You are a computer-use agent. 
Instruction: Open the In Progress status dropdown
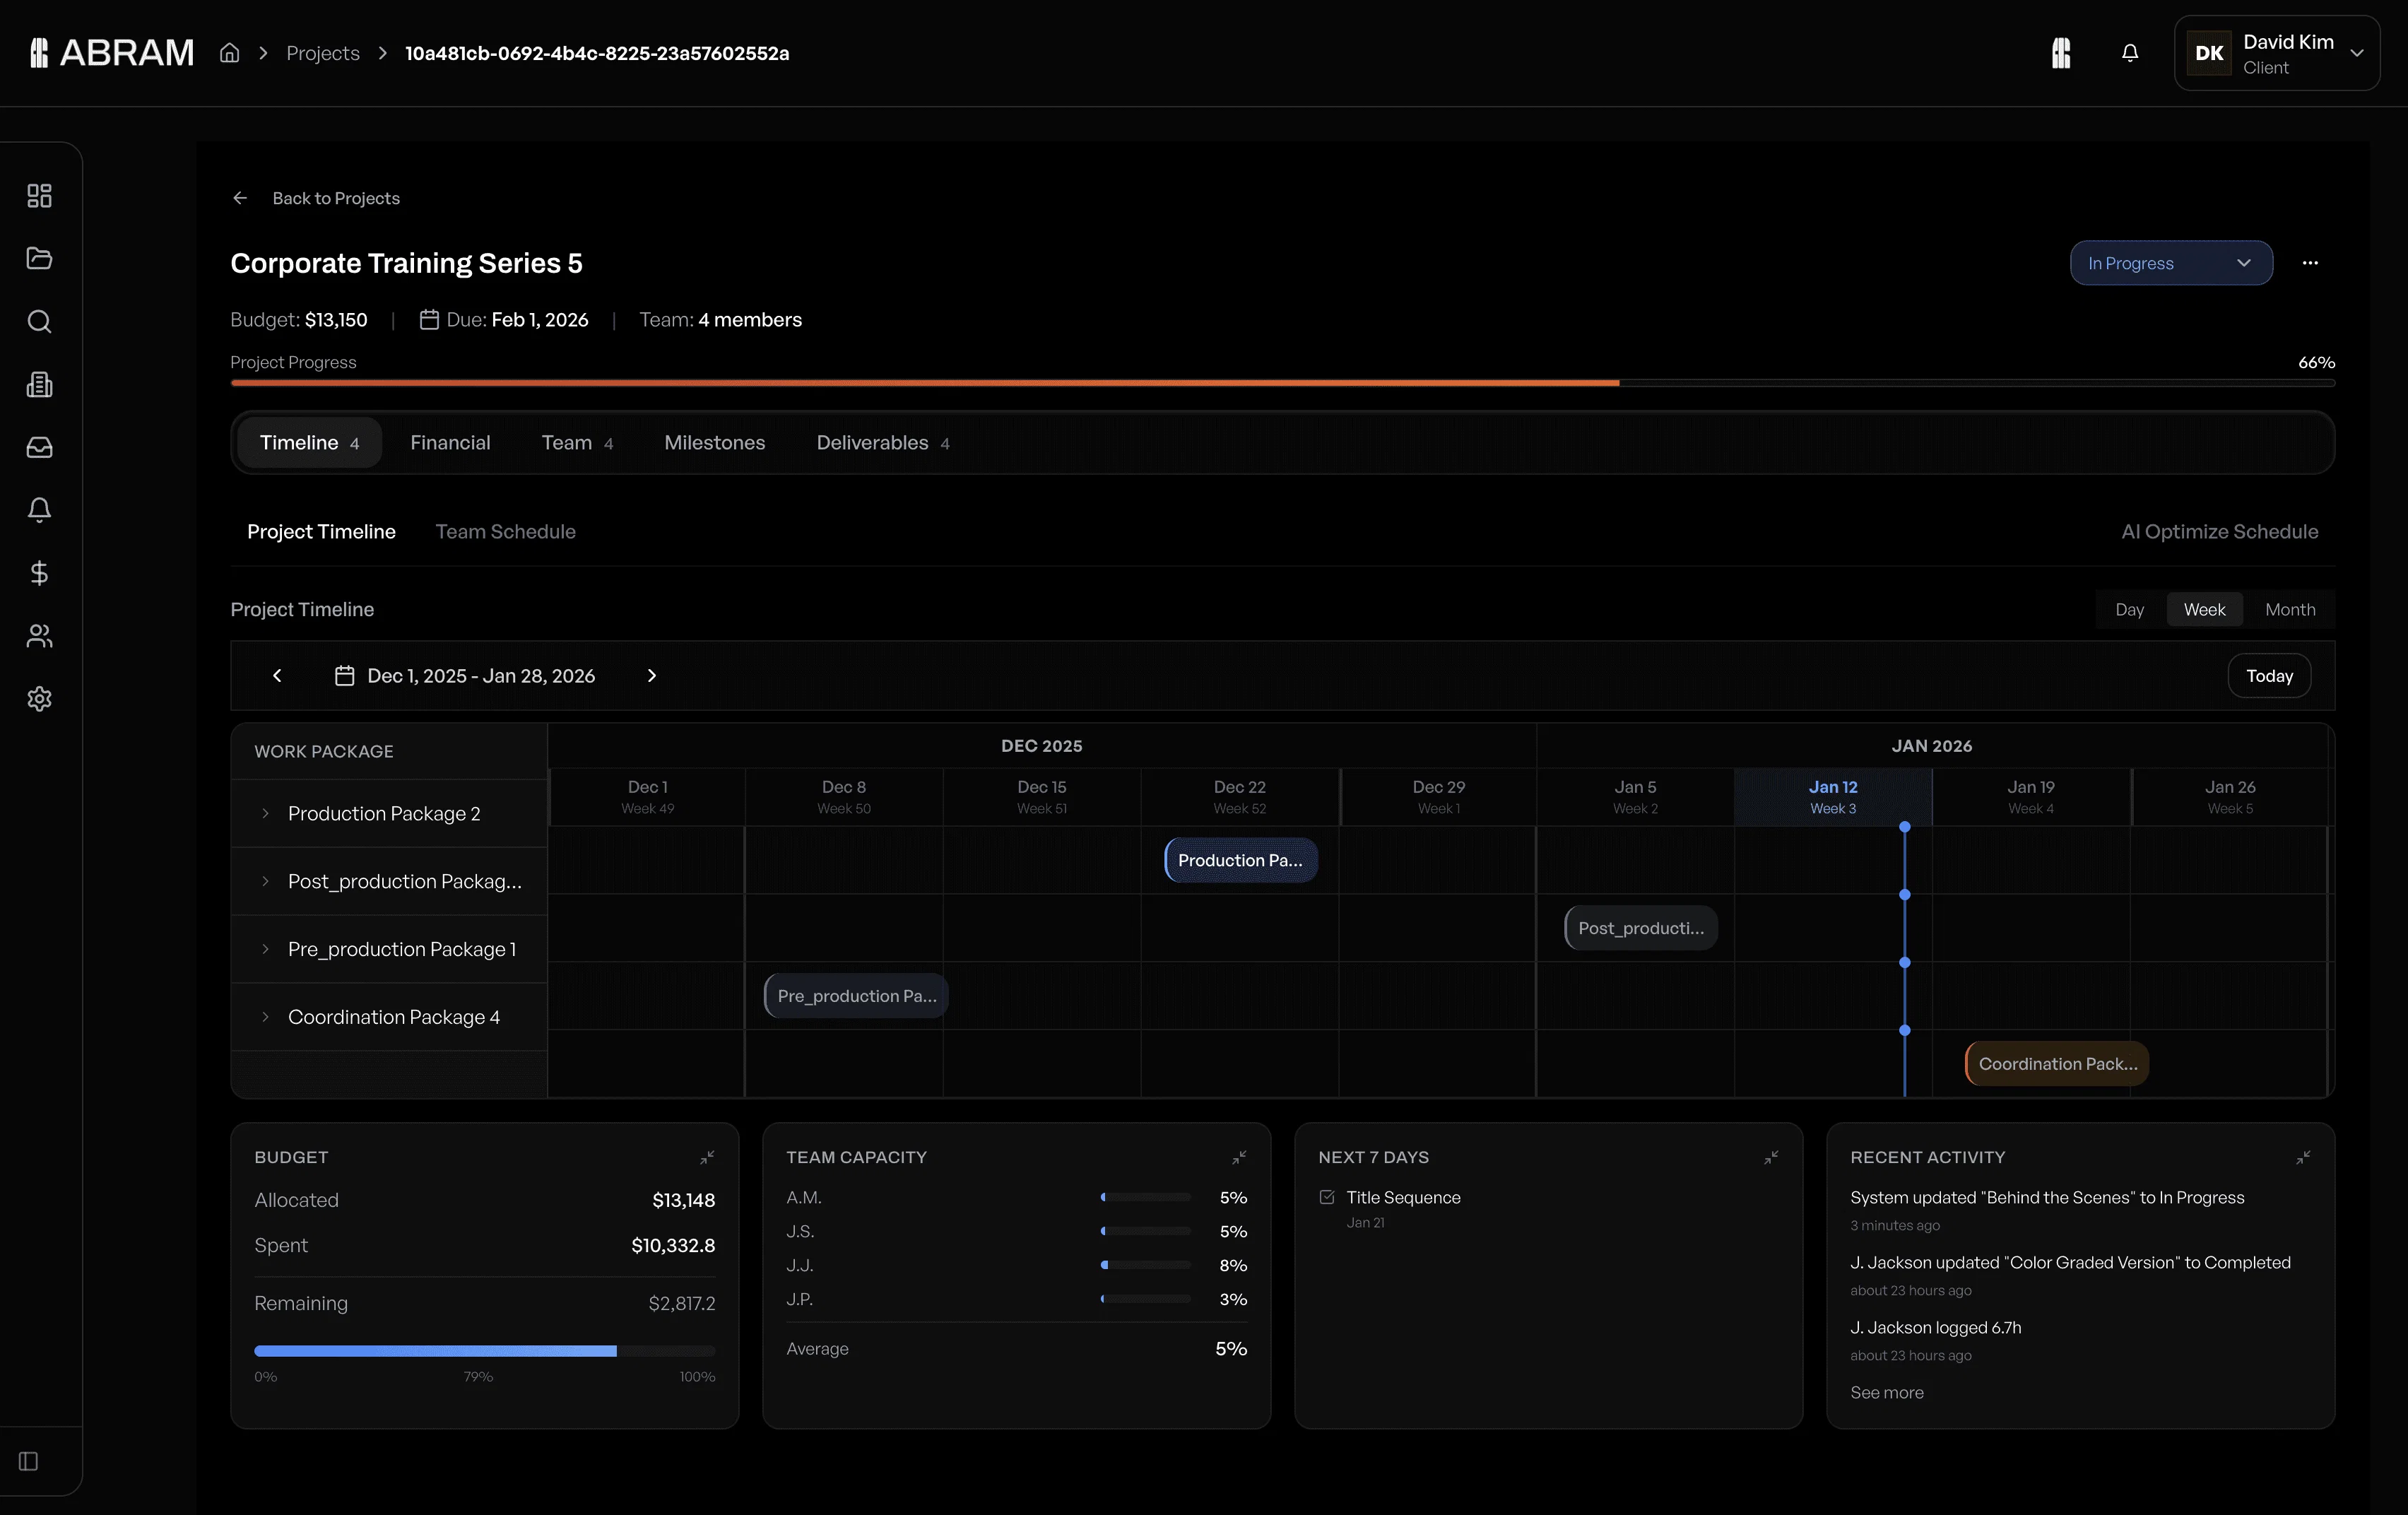pos(2170,263)
